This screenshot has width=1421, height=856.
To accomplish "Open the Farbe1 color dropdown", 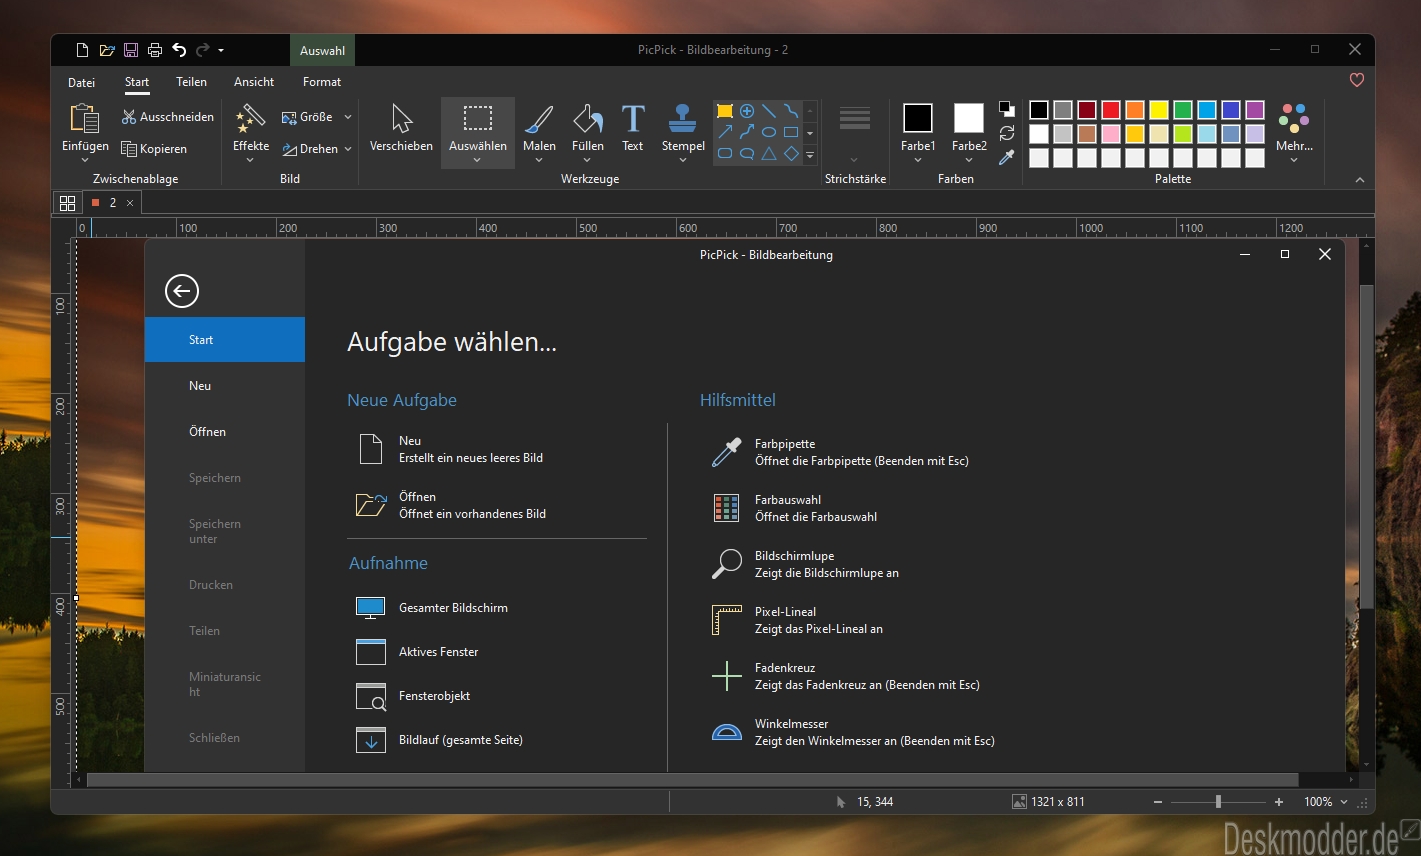I will pos(918,160).
